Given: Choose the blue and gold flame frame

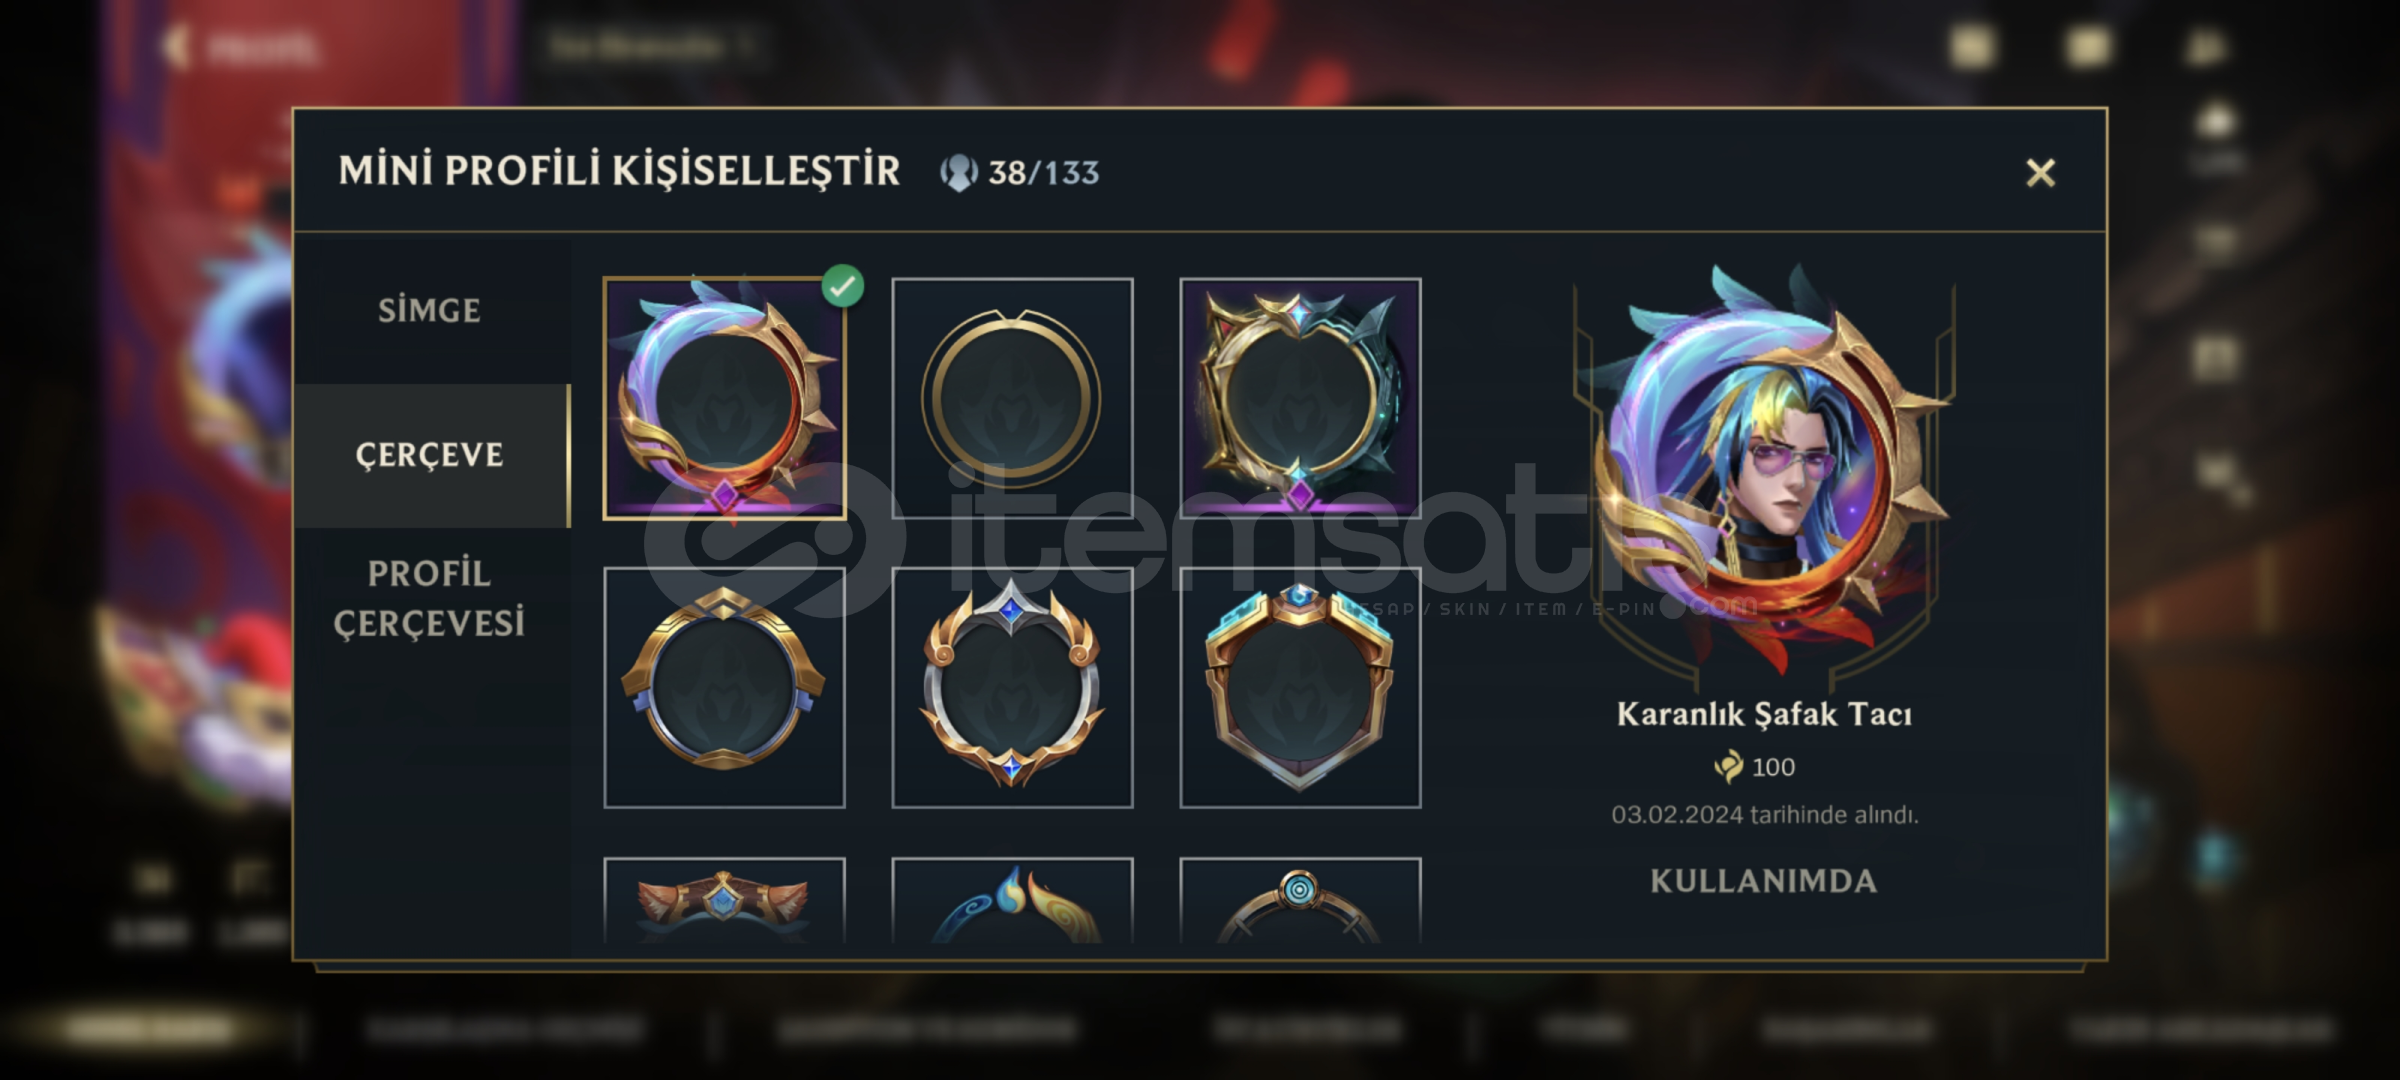Looking at the screenshot, I should [x=1012, y=900].
